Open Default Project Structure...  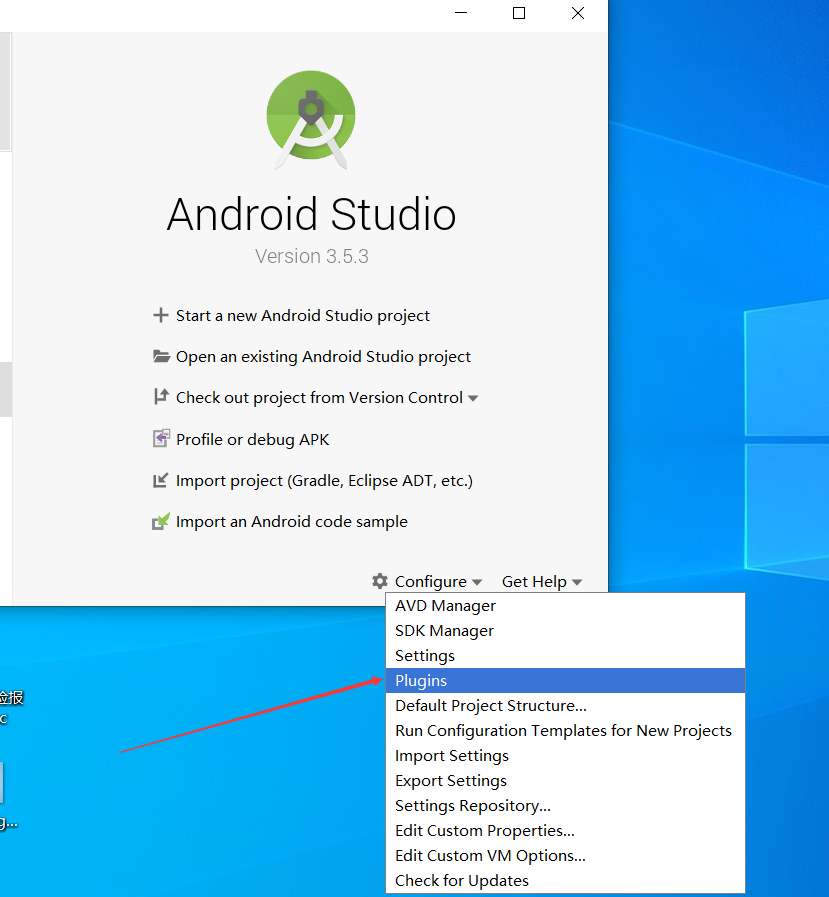565,705
